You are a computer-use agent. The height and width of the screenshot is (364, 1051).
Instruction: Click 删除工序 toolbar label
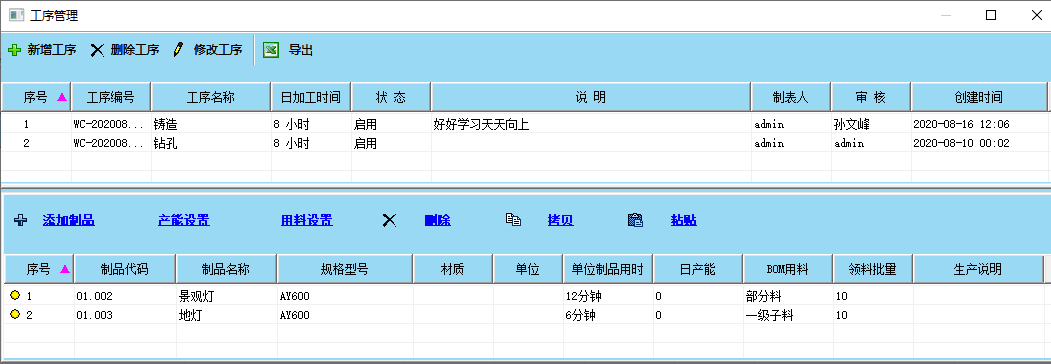(x=135, y=50)
